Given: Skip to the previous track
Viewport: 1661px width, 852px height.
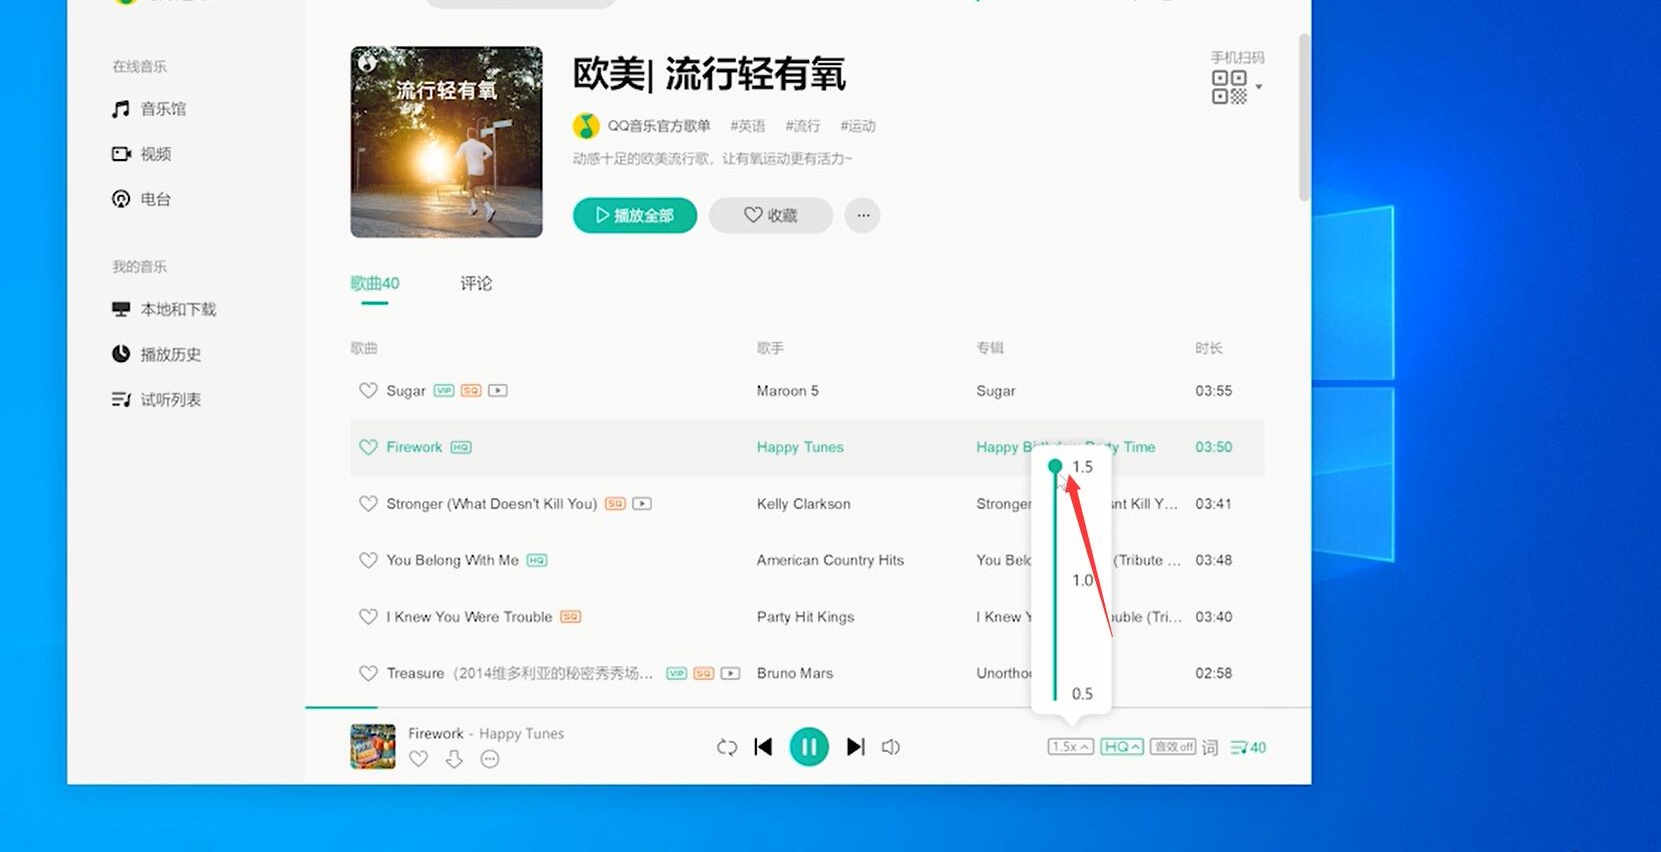Looking at the screenshot, I should [x=764, y=747].
